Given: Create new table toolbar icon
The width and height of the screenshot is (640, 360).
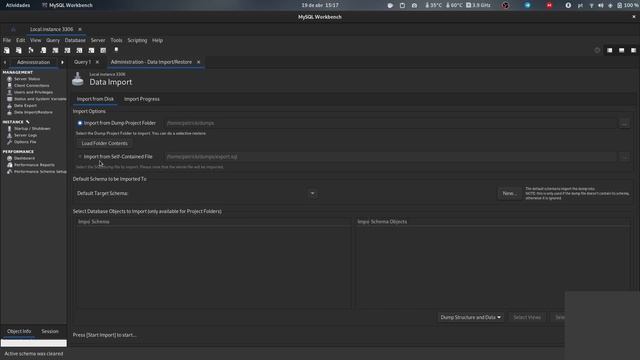Looking at the screenshot, I should [55, 50].
